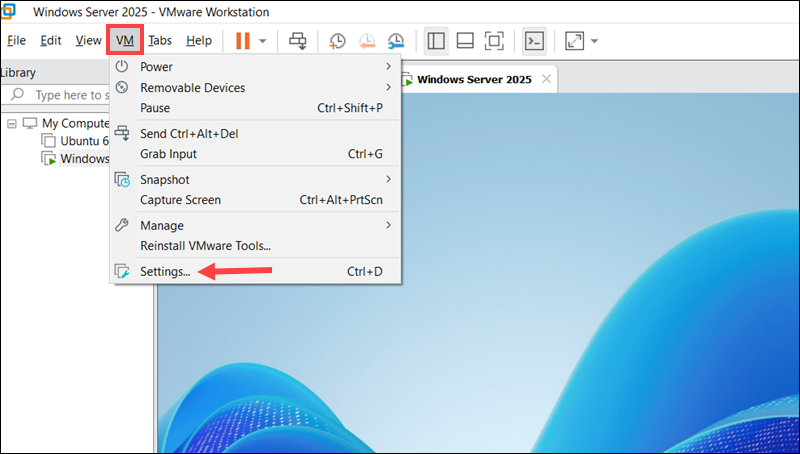Enter full screen mode via toolbar icon
The image size is (800, 454).
(494, 41)
